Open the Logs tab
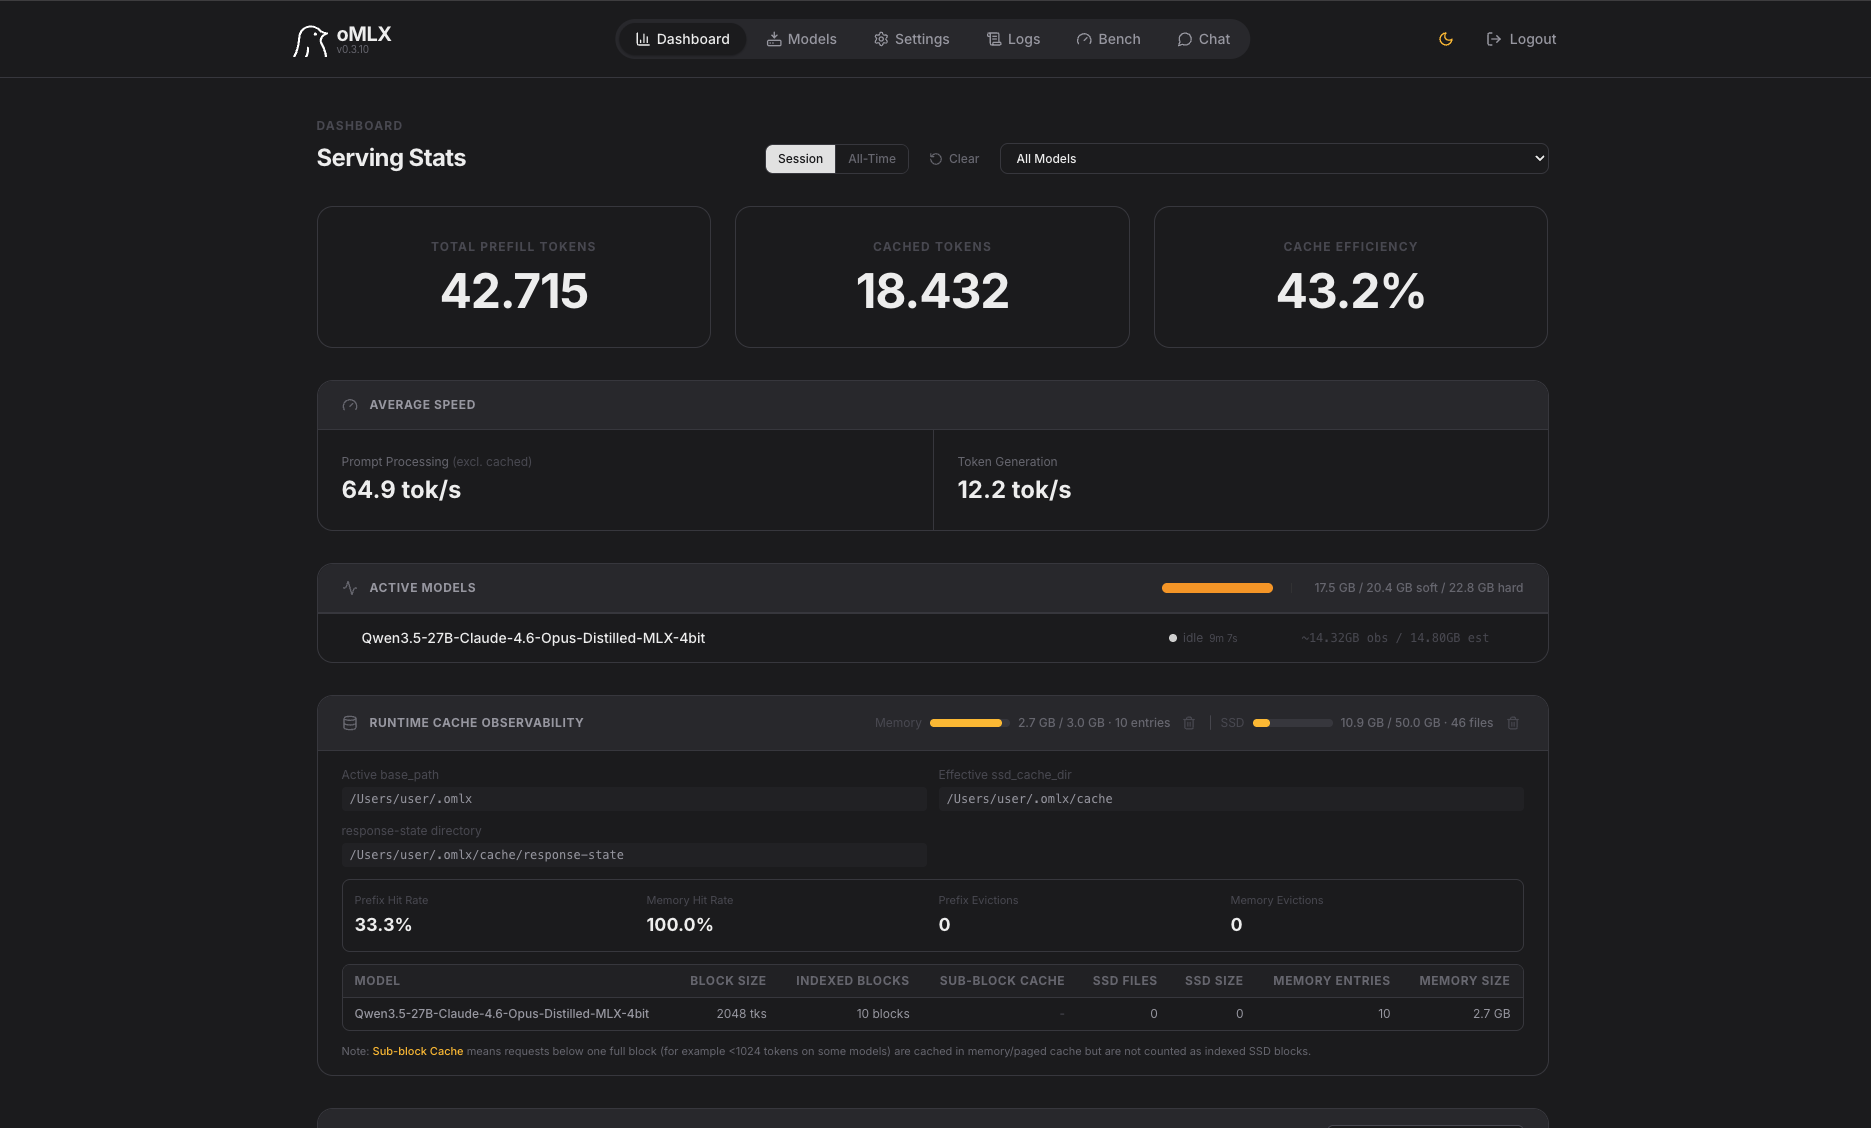Screen dimensions: 1871x1128 point(1013,39)
